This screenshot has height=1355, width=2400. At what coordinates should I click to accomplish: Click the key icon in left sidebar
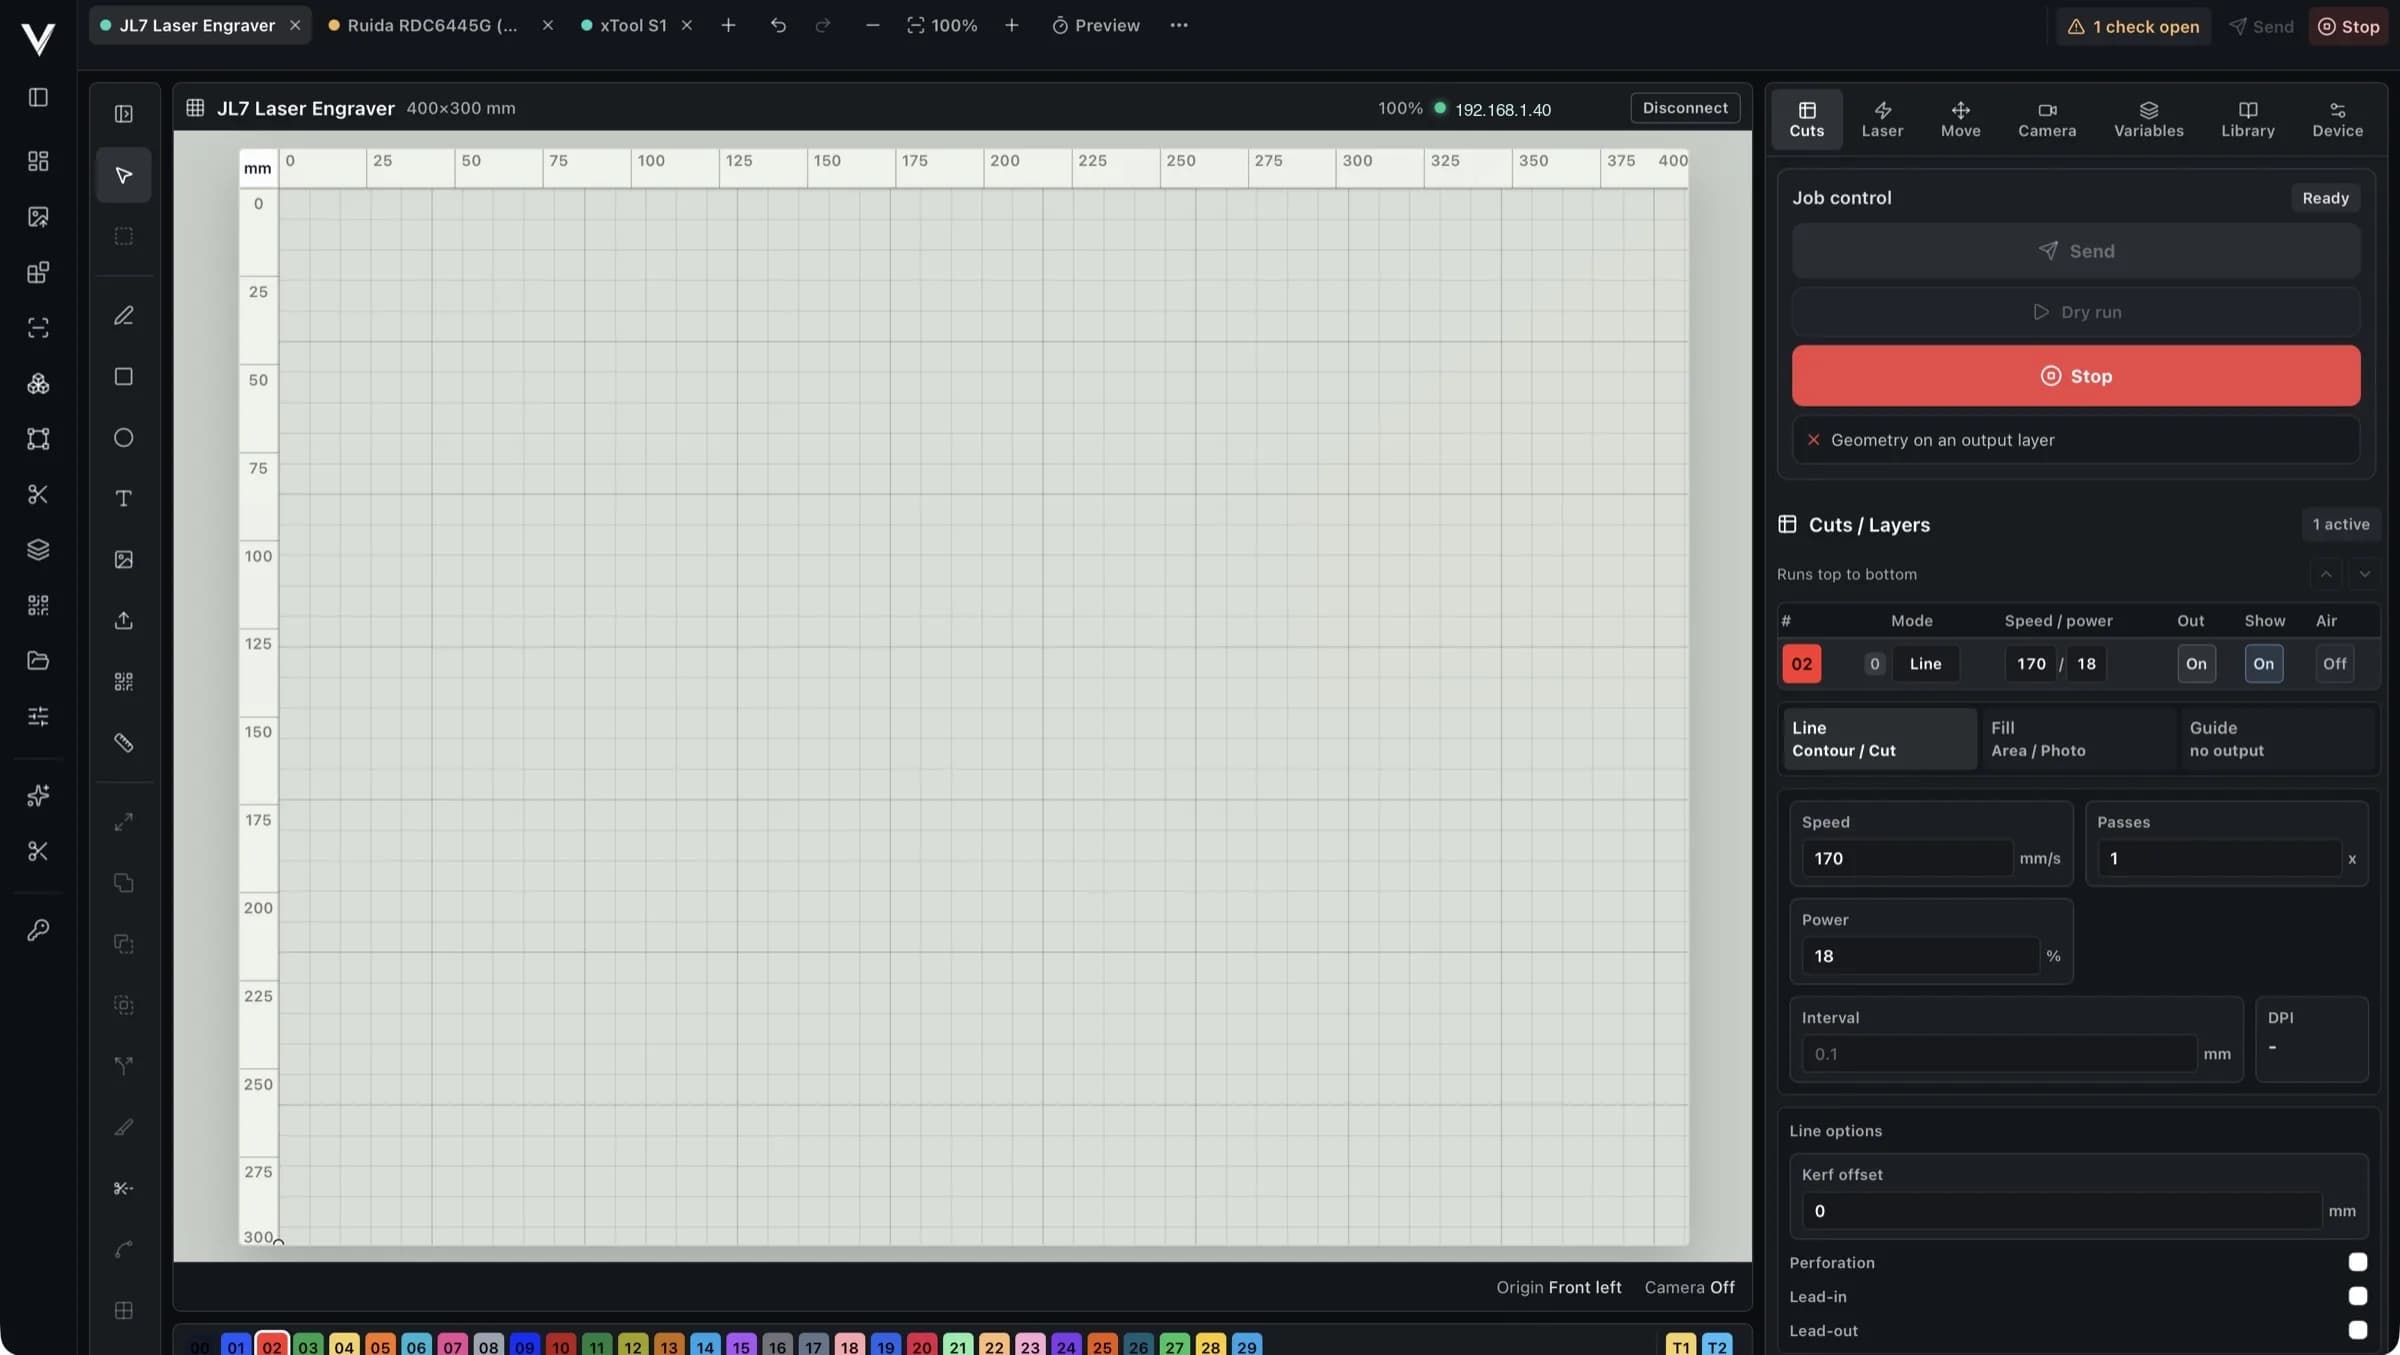(38, 930)
